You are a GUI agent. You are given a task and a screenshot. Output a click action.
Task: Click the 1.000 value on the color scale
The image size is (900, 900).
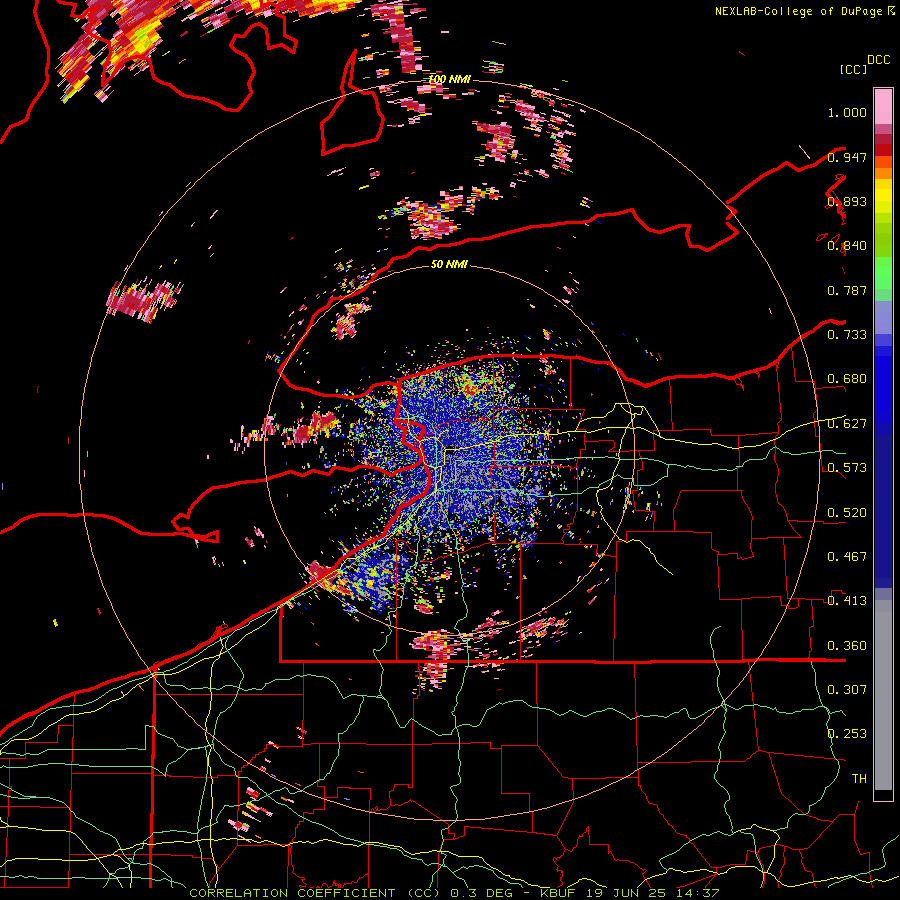tap(847, 112)
